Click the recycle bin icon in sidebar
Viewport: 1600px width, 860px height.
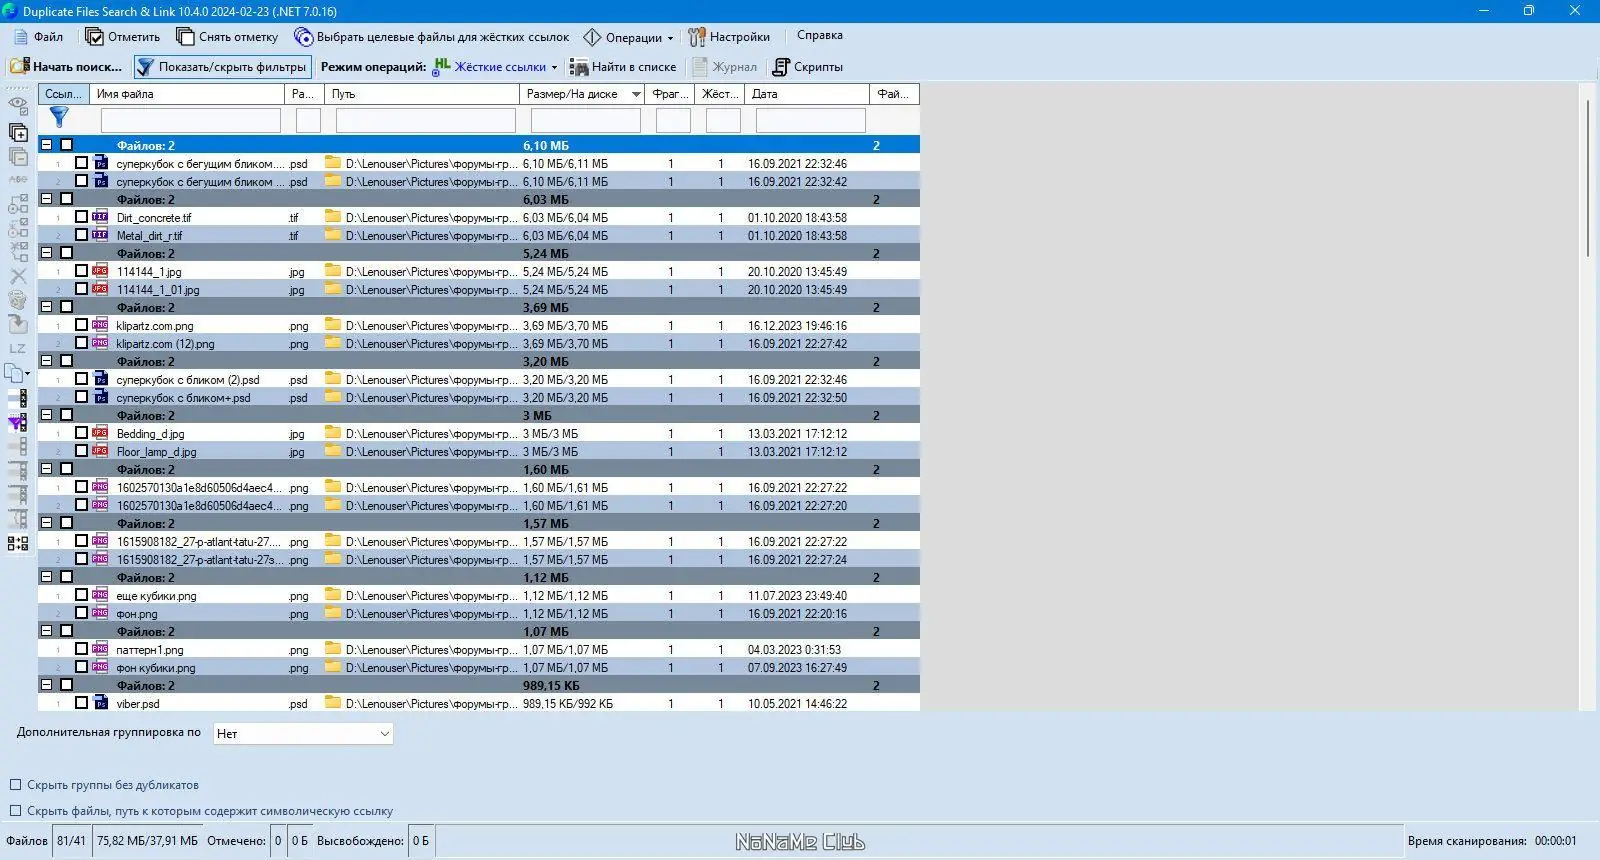click(18, 299)
